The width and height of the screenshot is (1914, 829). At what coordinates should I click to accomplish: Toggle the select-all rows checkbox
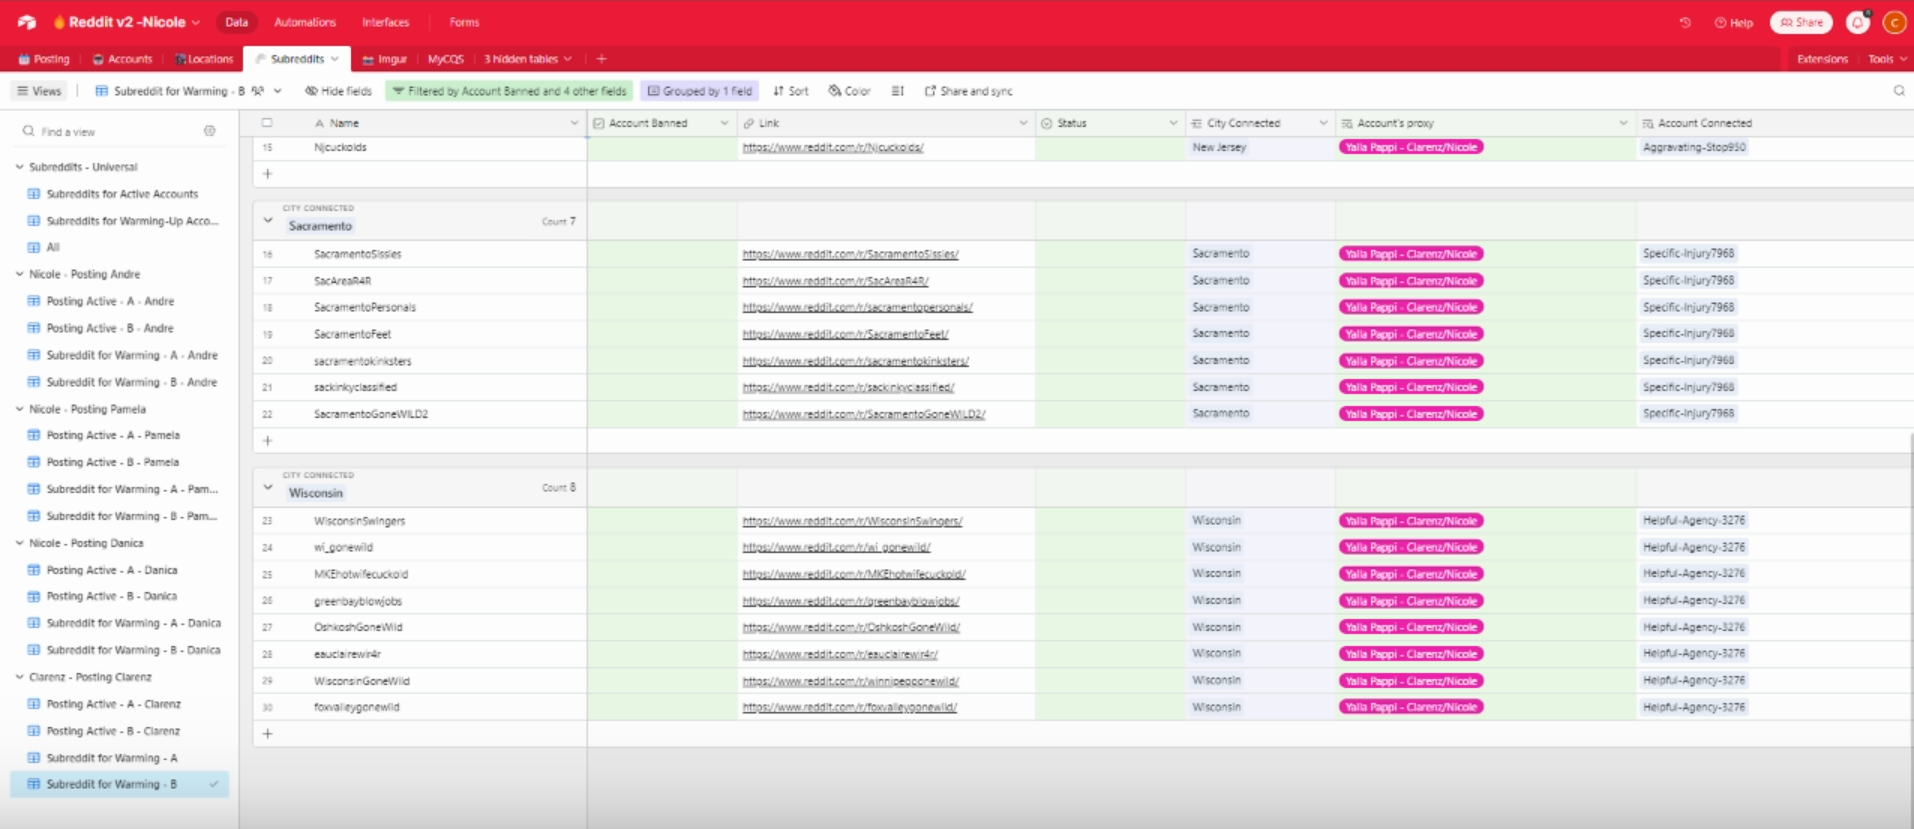pyautogui.click(x=267, y=123)
